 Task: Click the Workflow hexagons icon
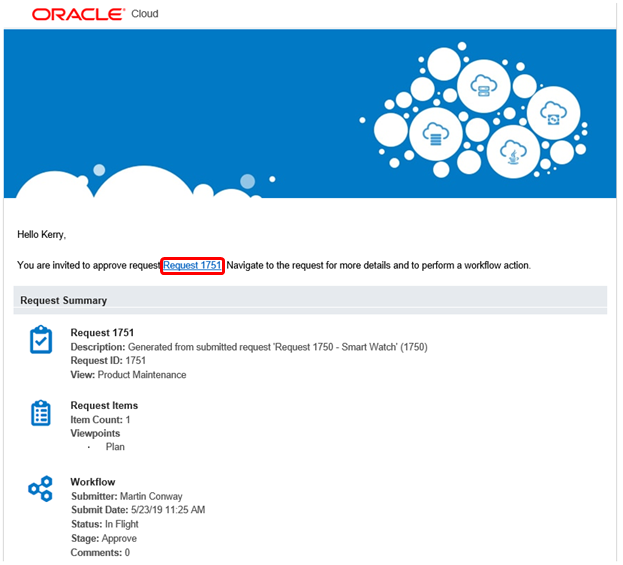pos(41,489)
